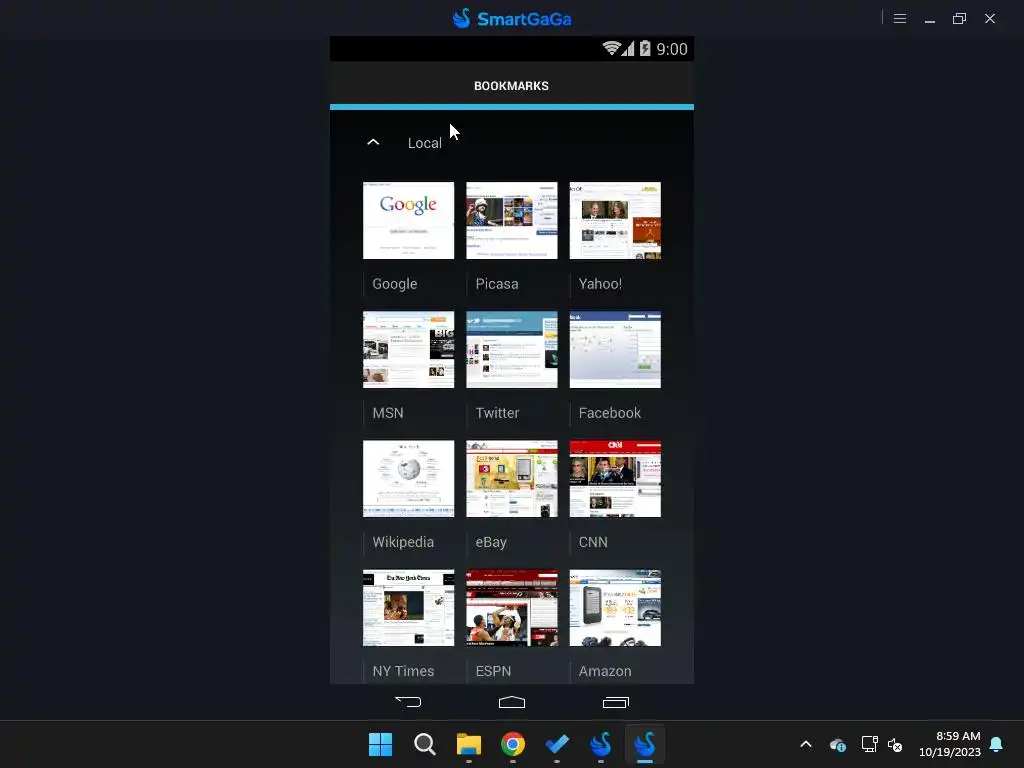Open the CNN bookmark thumbnail
Screen dimensions: 1024x768
(615, 479)
